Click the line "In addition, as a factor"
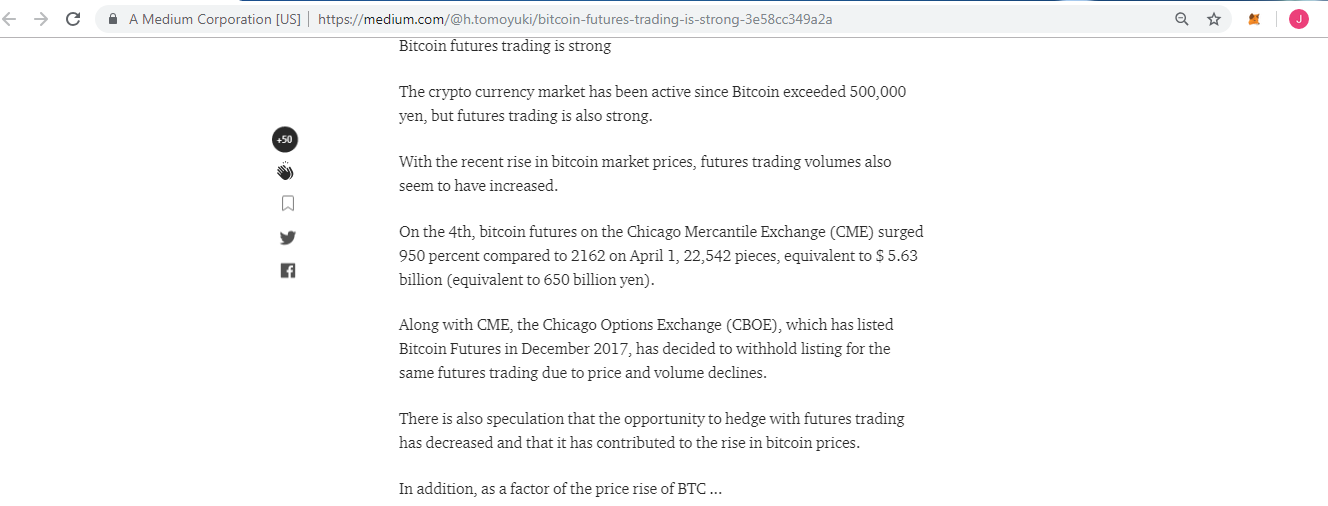Image resolution: width=1328 pixels, height=506 pixels. (560, 489)
